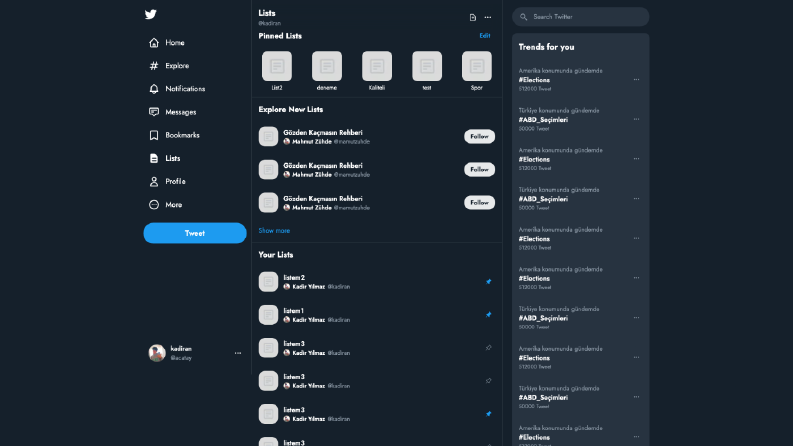The image size is (793, 446).
Task: Click the Your Lists heading
Action: pyautogui.click(x=276, y=255)
